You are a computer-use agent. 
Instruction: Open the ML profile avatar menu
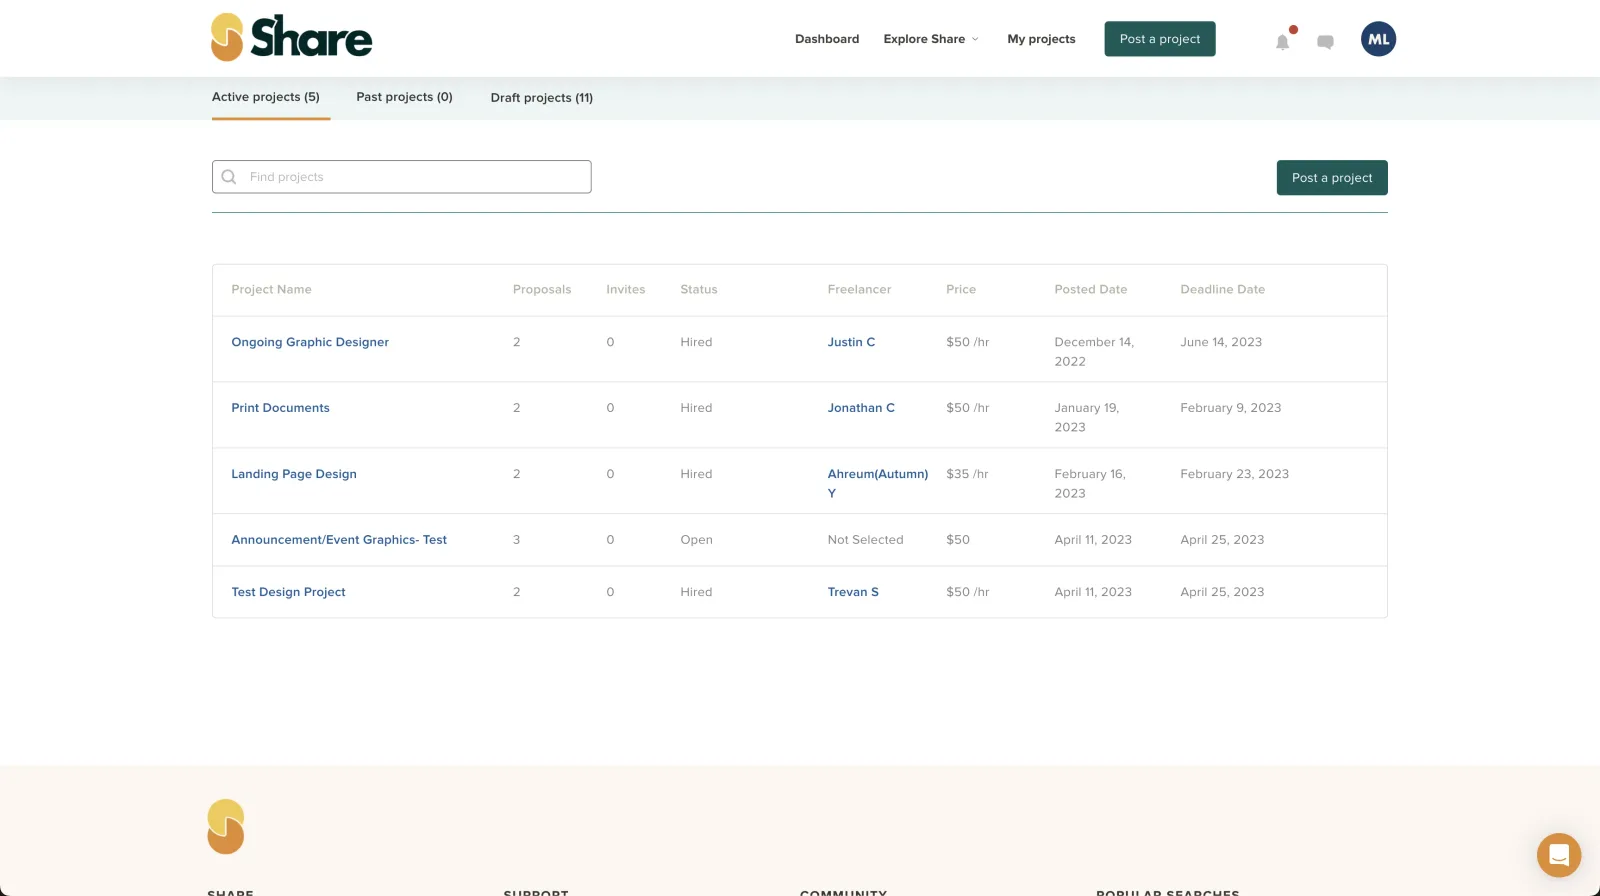coord(1378,39)
